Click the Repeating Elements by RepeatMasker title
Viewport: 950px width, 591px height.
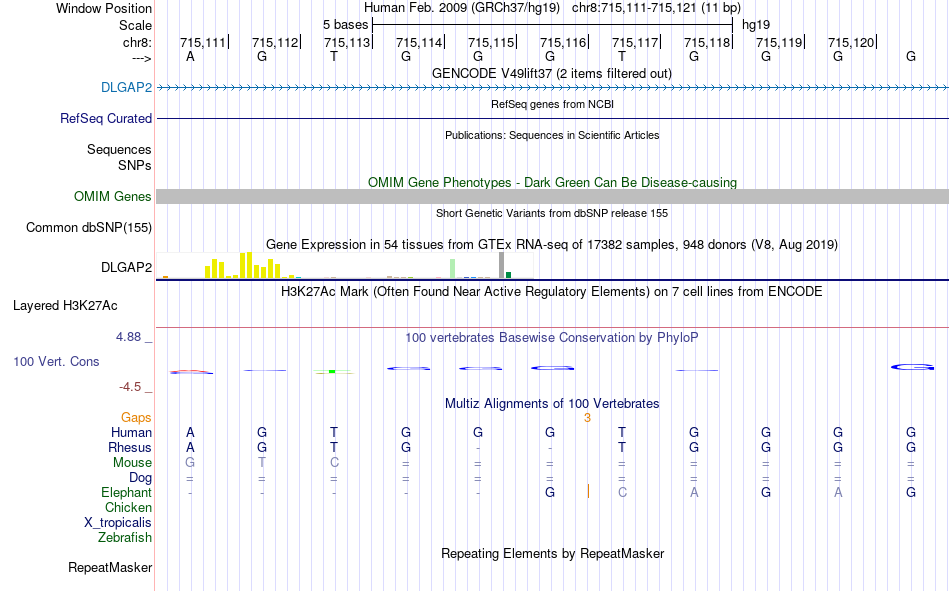click(x=552, y=553)
